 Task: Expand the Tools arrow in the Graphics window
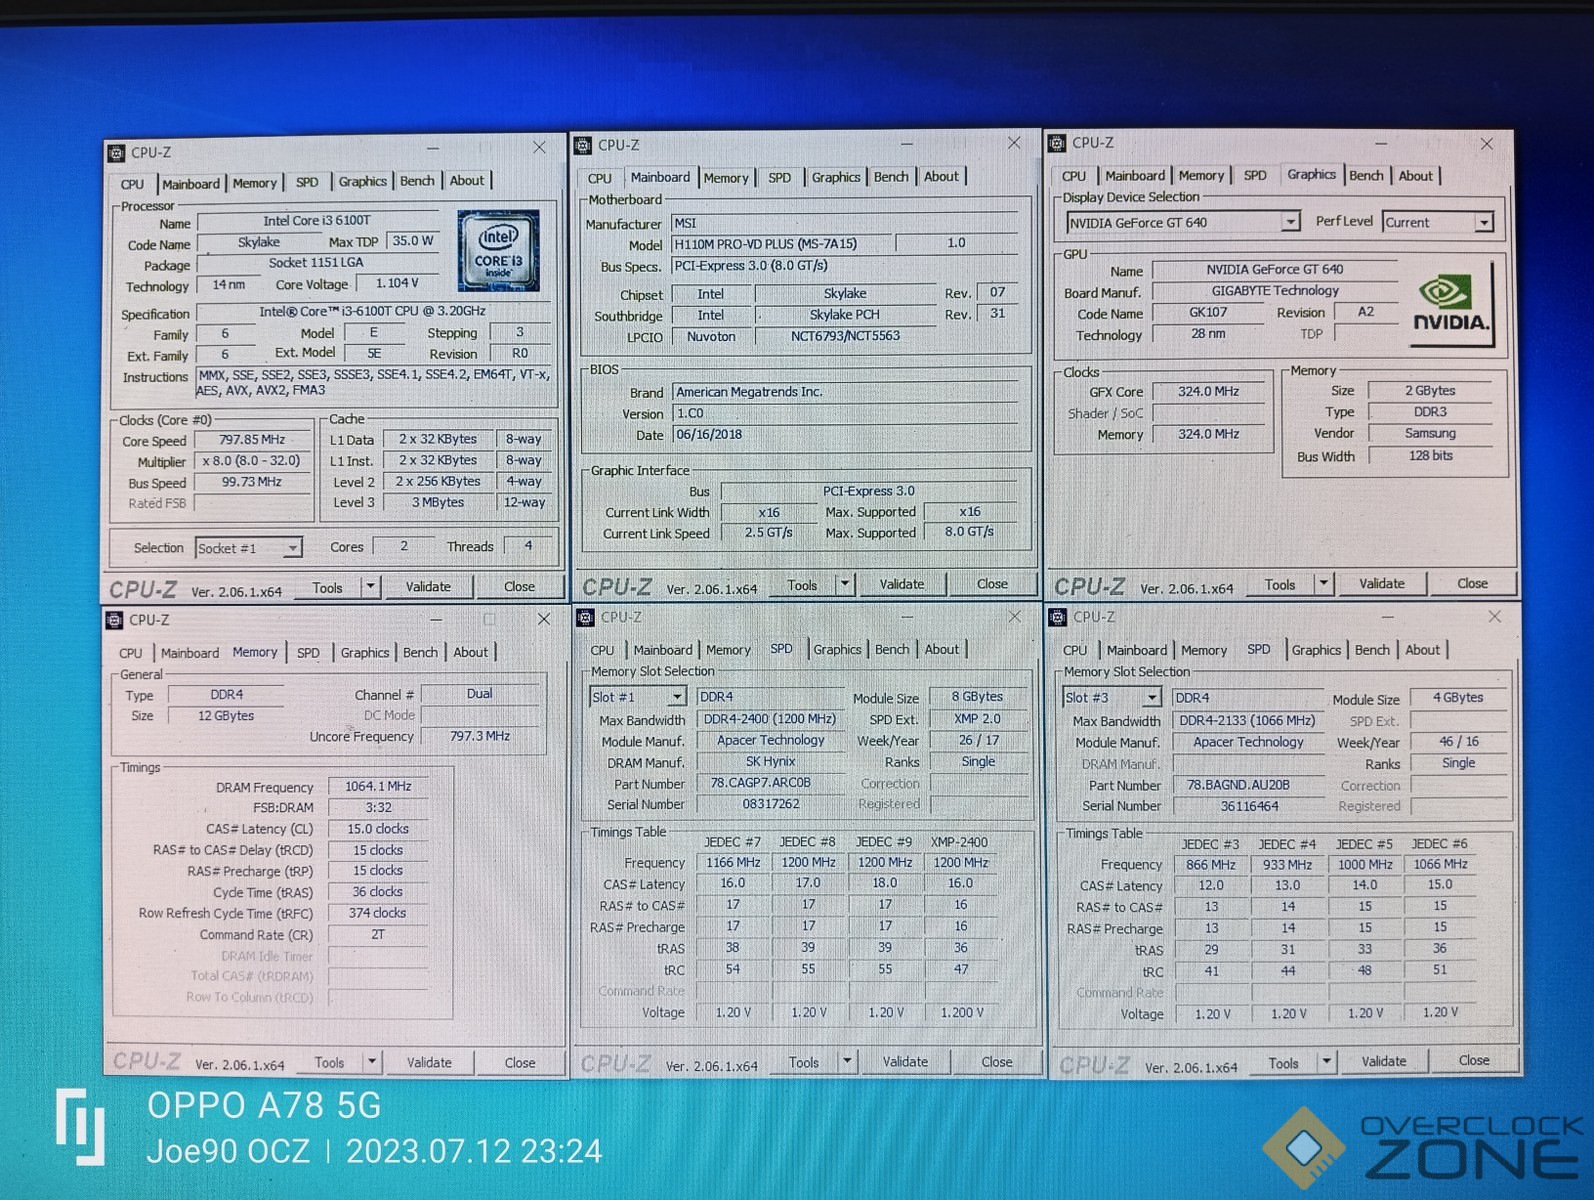(1323, 584)
